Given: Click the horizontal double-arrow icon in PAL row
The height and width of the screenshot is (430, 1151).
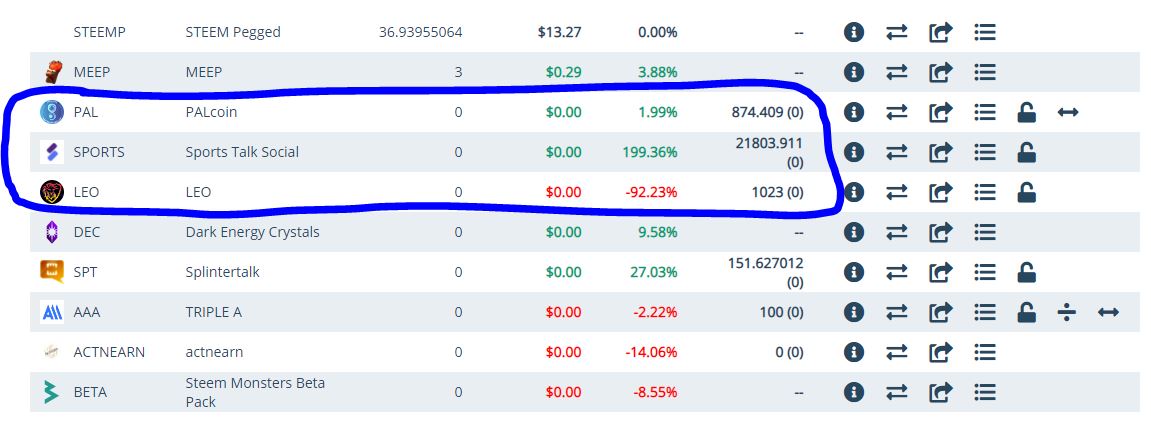Looking at the screenshot, I should pos(1067,112).
